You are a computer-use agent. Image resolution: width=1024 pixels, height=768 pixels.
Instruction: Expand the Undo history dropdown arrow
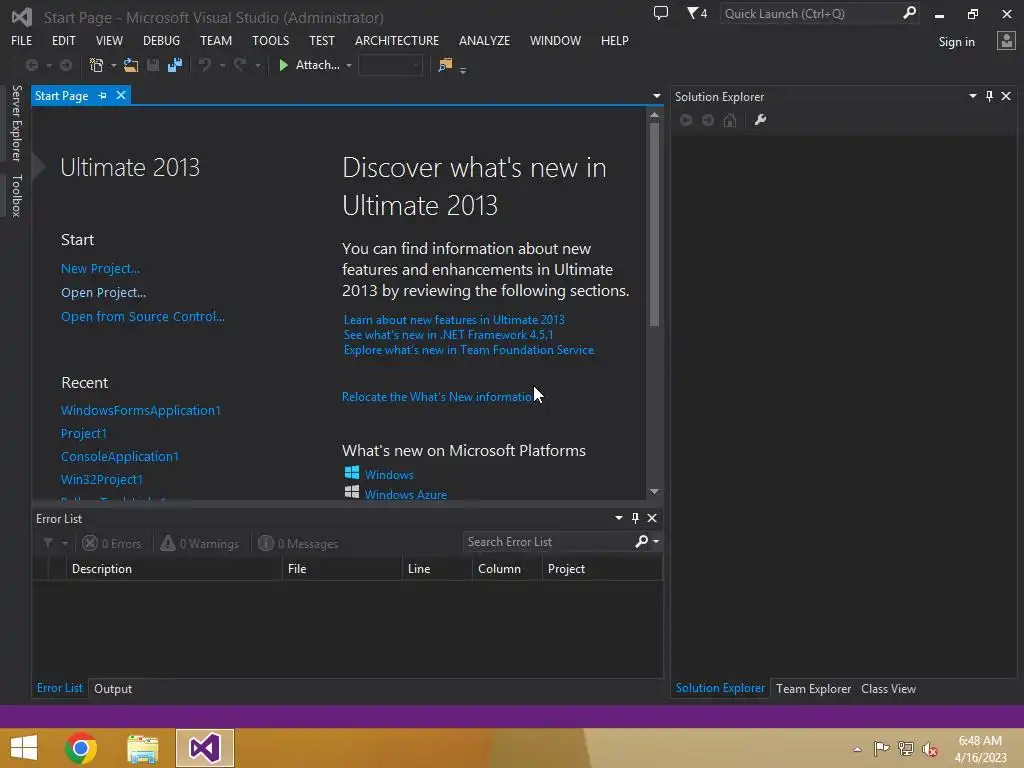click(223, 65)
